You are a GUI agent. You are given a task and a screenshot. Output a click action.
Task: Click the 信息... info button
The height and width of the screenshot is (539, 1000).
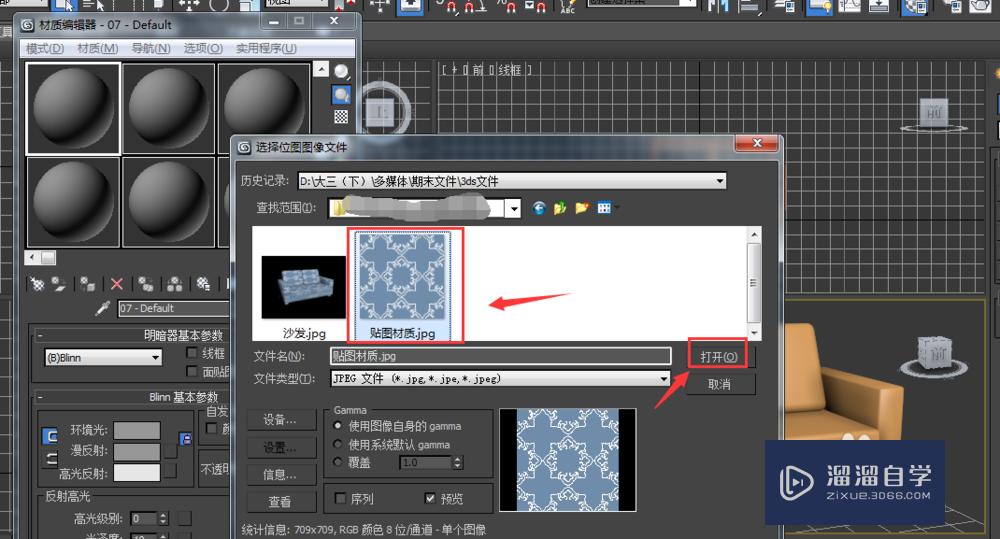point(280,475)
